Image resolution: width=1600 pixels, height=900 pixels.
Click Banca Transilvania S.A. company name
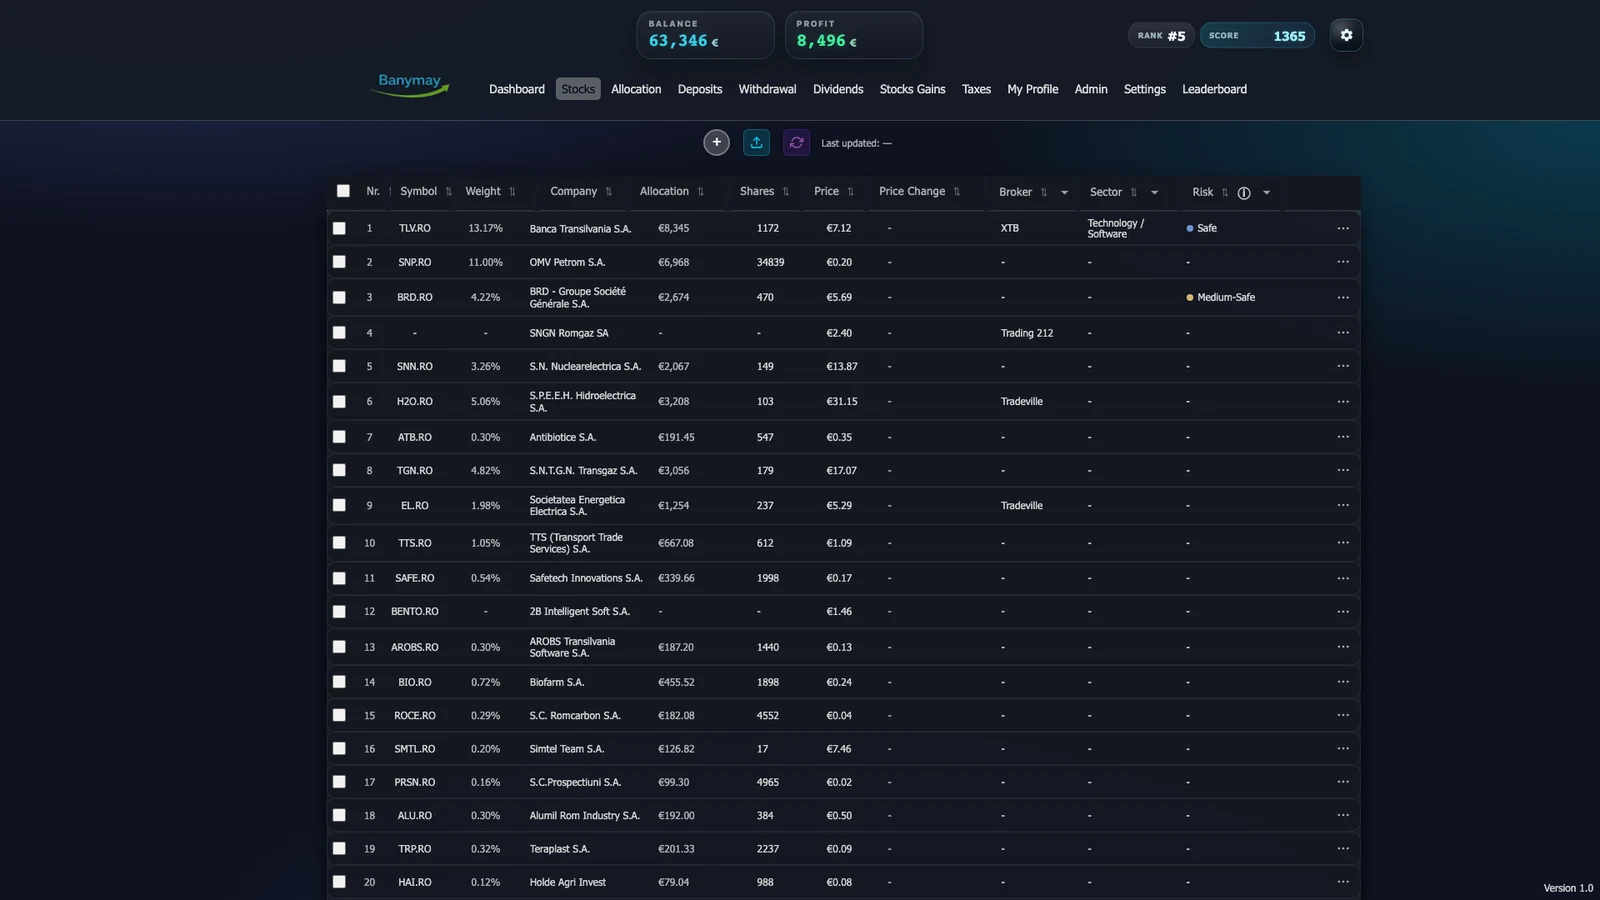click(580, 229)
